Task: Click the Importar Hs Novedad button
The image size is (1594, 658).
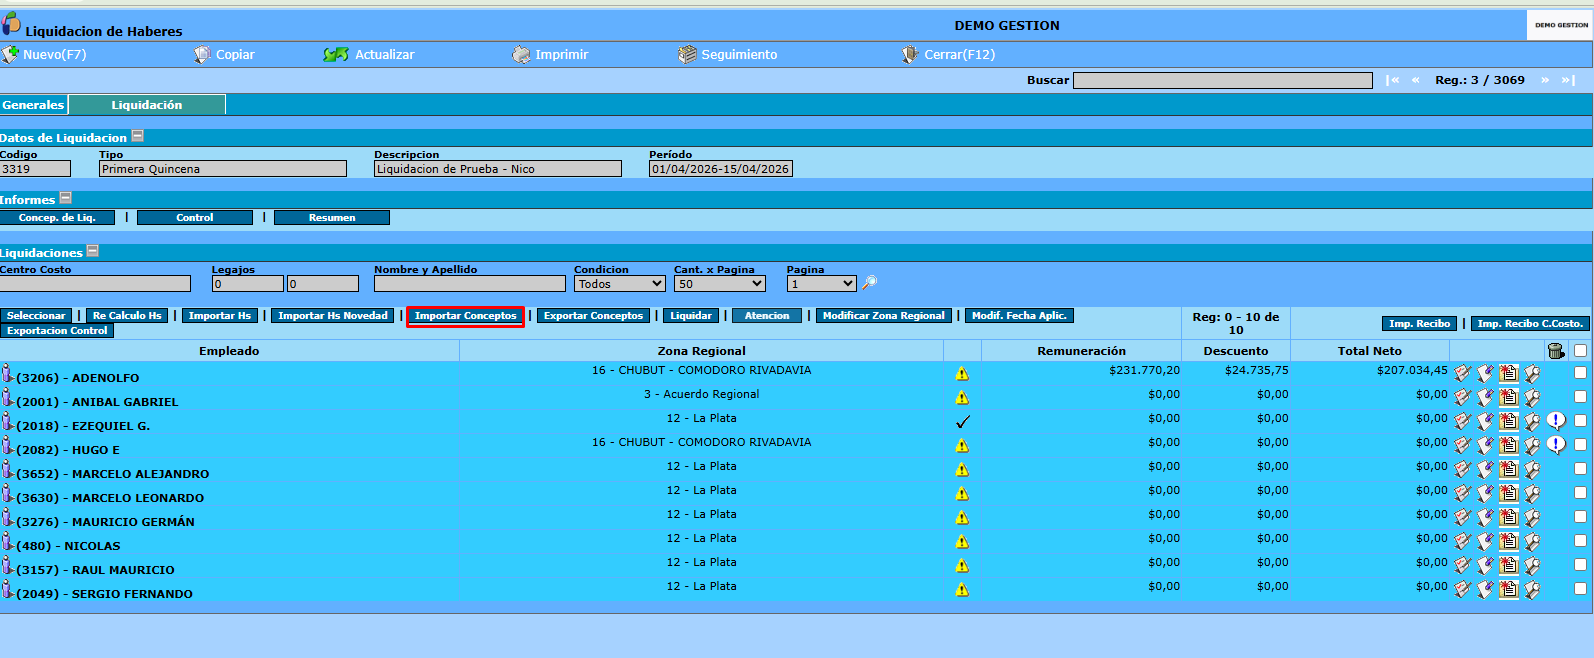Action: pos(333,315)
